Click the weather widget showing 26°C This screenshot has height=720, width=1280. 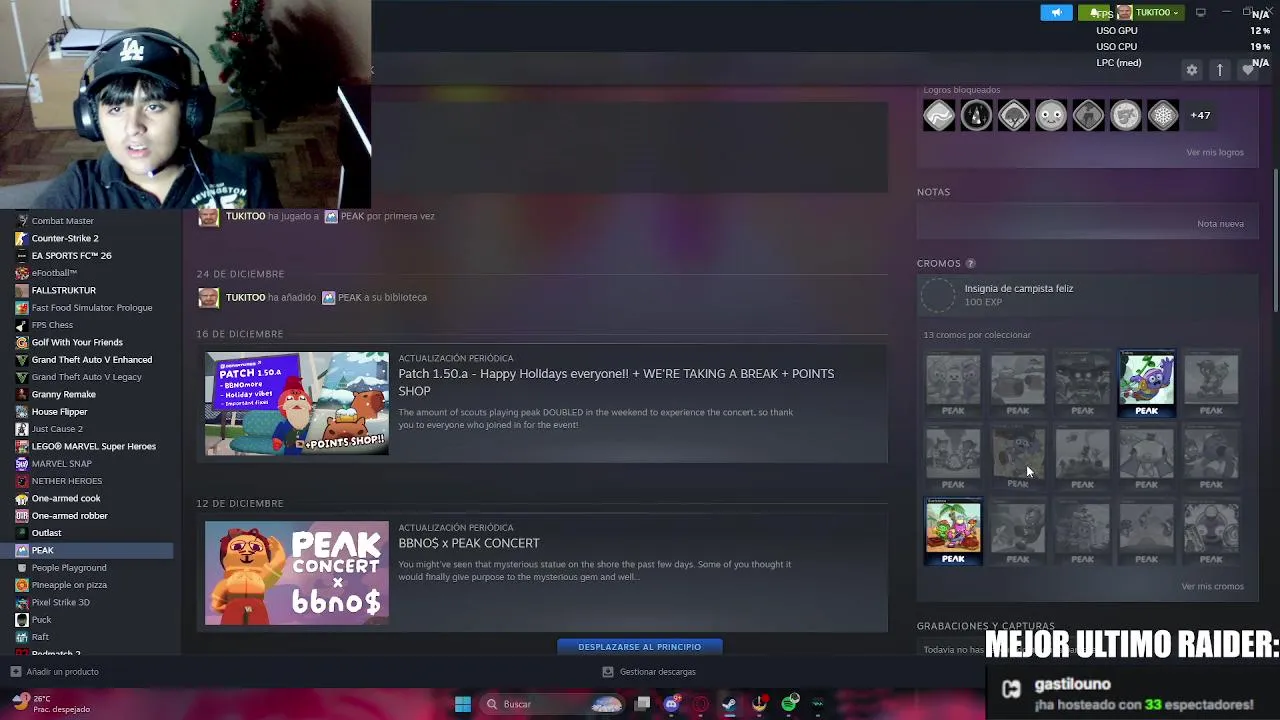[x=50, y=703]
